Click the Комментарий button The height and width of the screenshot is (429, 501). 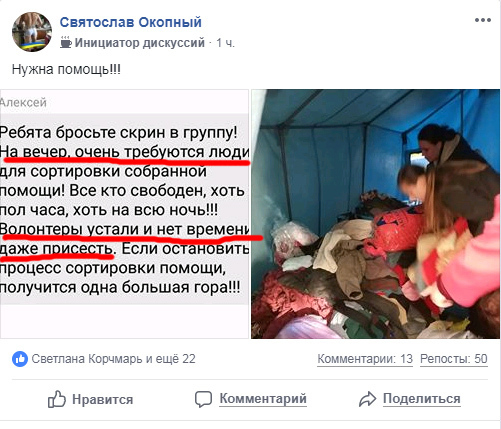tap(251, 399)
